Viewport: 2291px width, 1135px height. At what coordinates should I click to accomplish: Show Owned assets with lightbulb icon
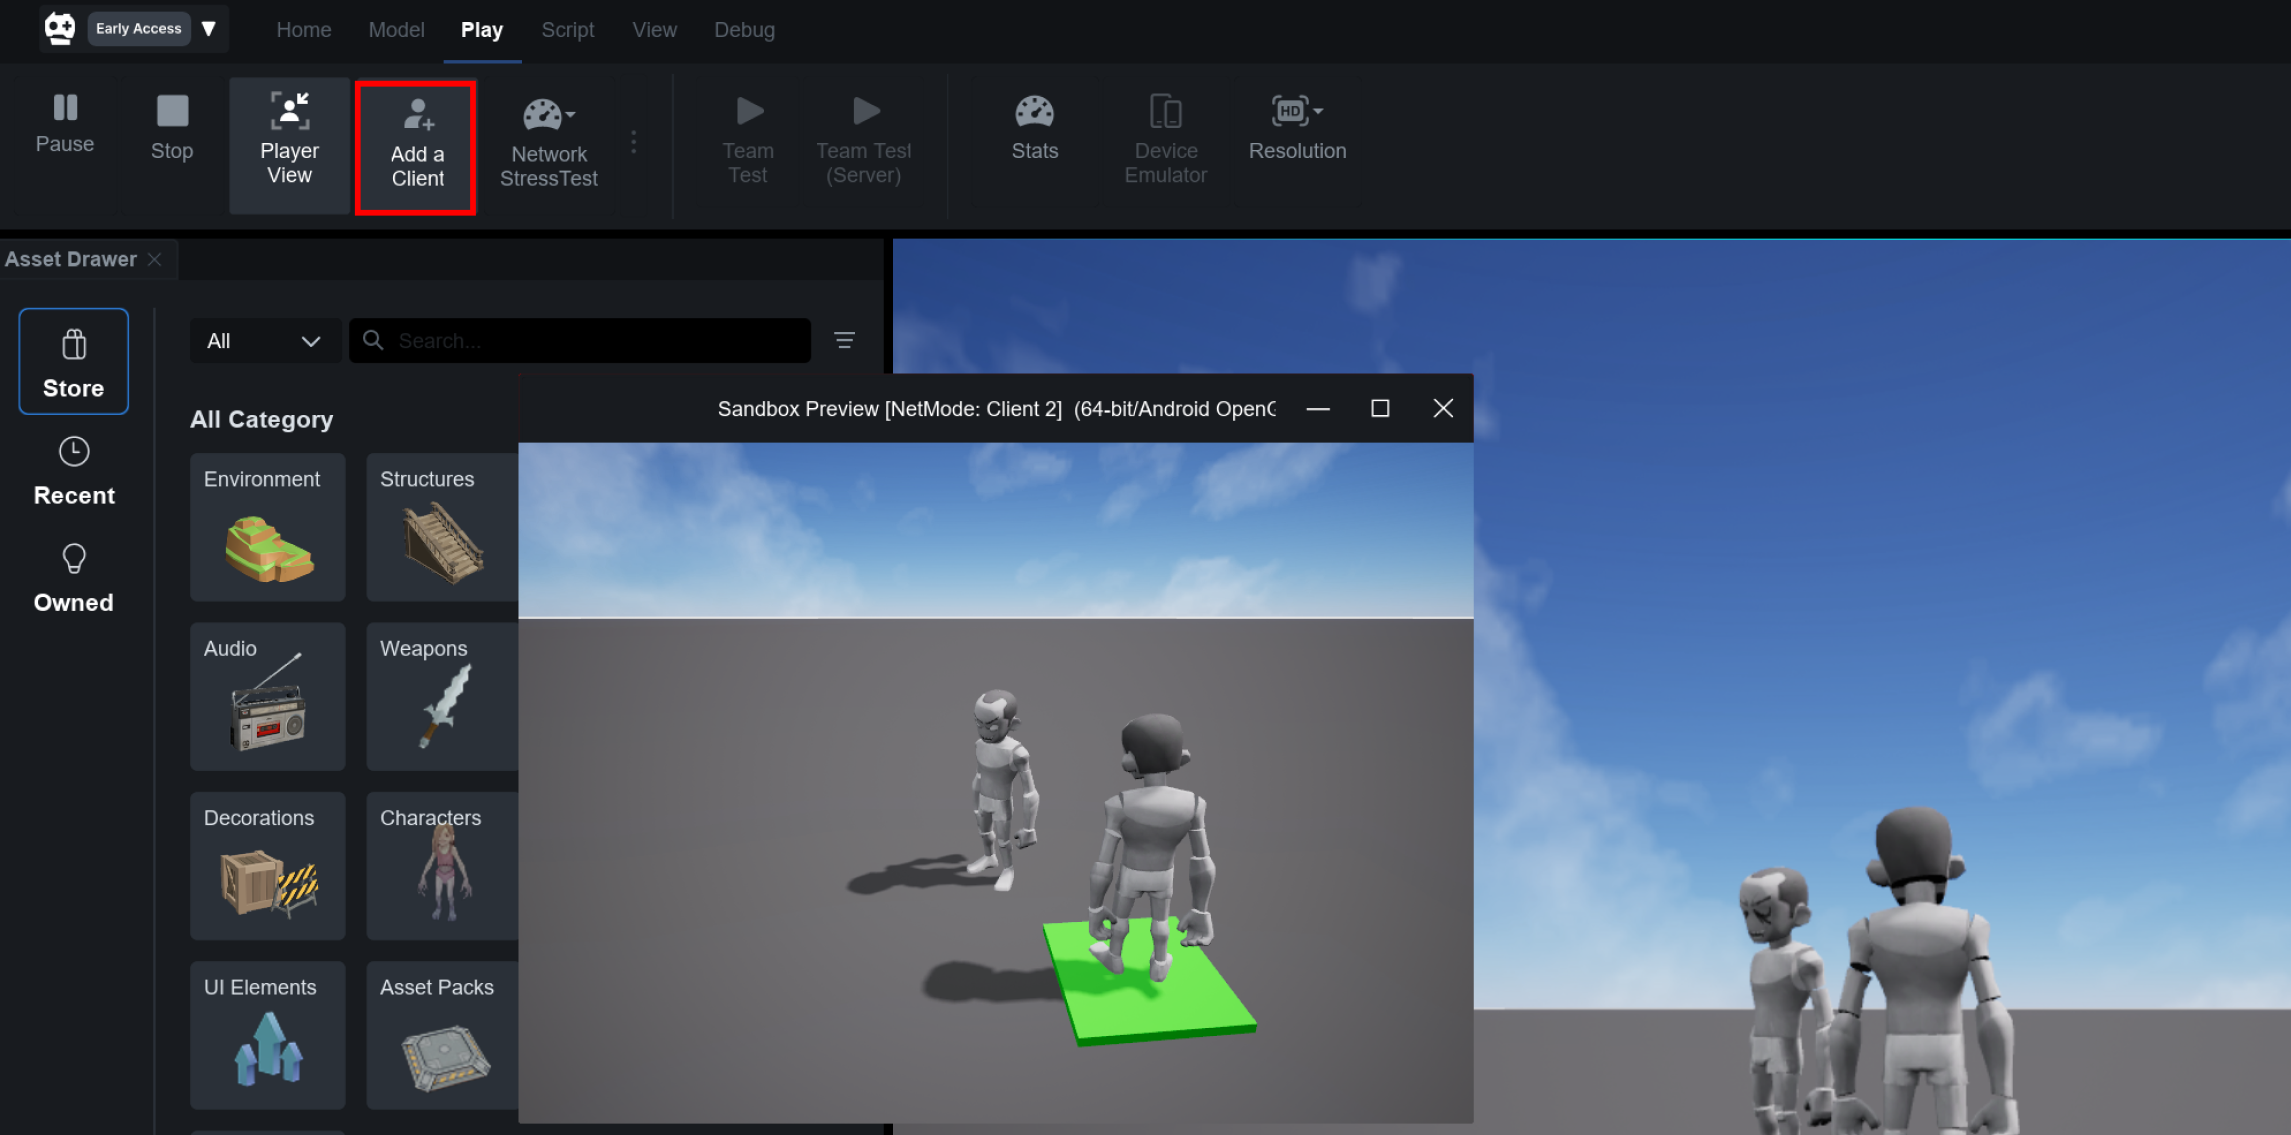tap(74, 578)
